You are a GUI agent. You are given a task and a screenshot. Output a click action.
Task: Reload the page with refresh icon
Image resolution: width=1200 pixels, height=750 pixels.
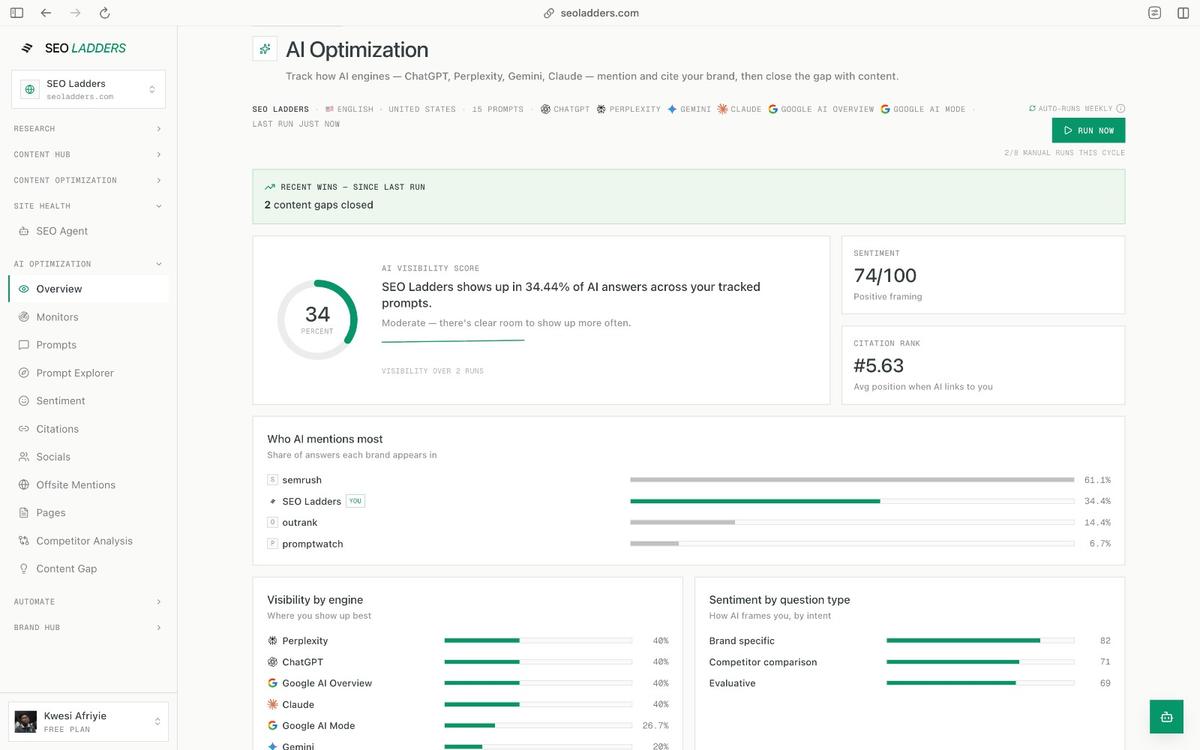click(104, 13)
